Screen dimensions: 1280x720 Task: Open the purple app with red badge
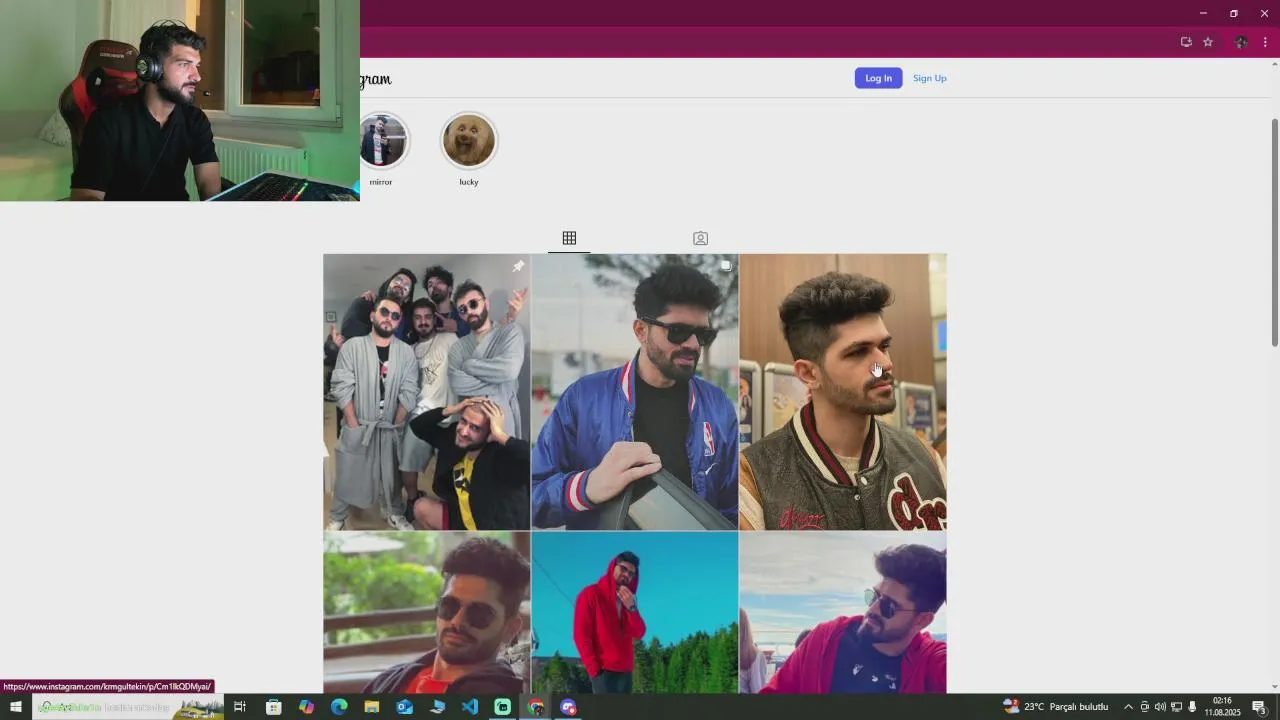(x=569, y=707)
